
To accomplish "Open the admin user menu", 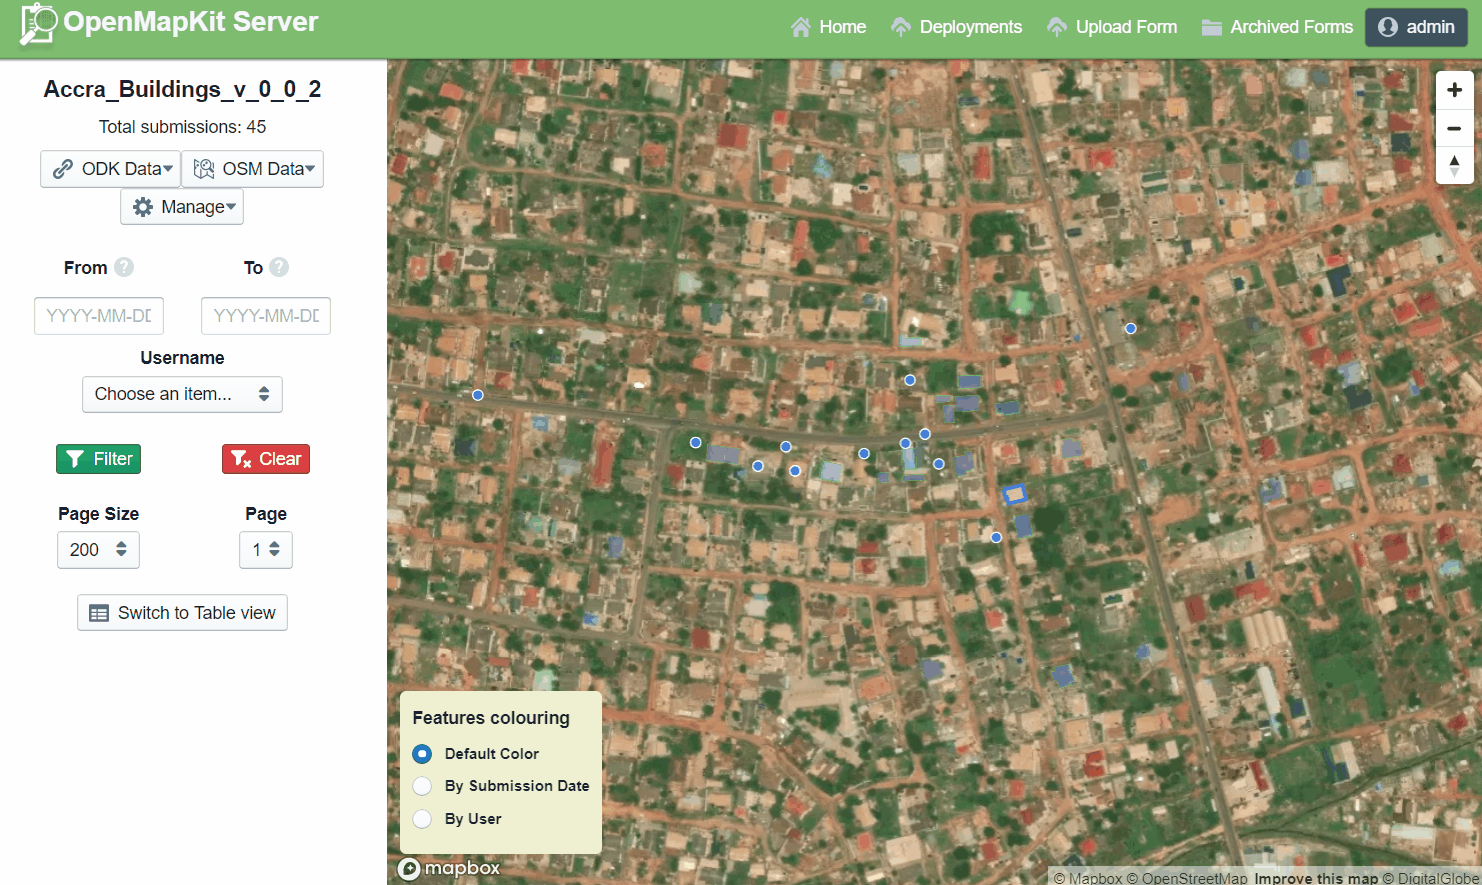I will pos(1416,27).
